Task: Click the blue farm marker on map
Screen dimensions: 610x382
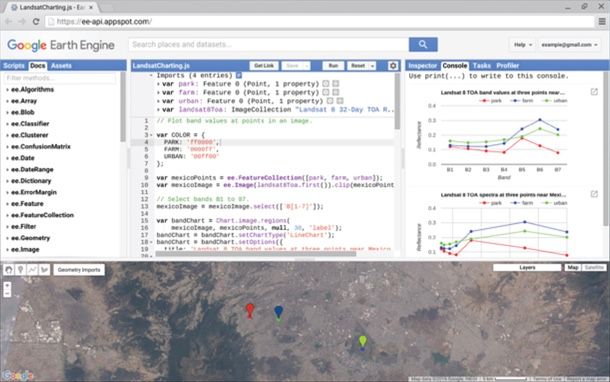Action: [x=279, y=312]
